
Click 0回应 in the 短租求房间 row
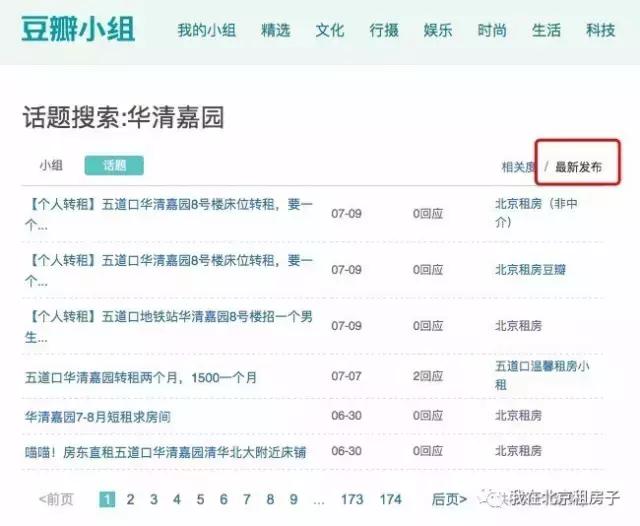tap(428, 415)
